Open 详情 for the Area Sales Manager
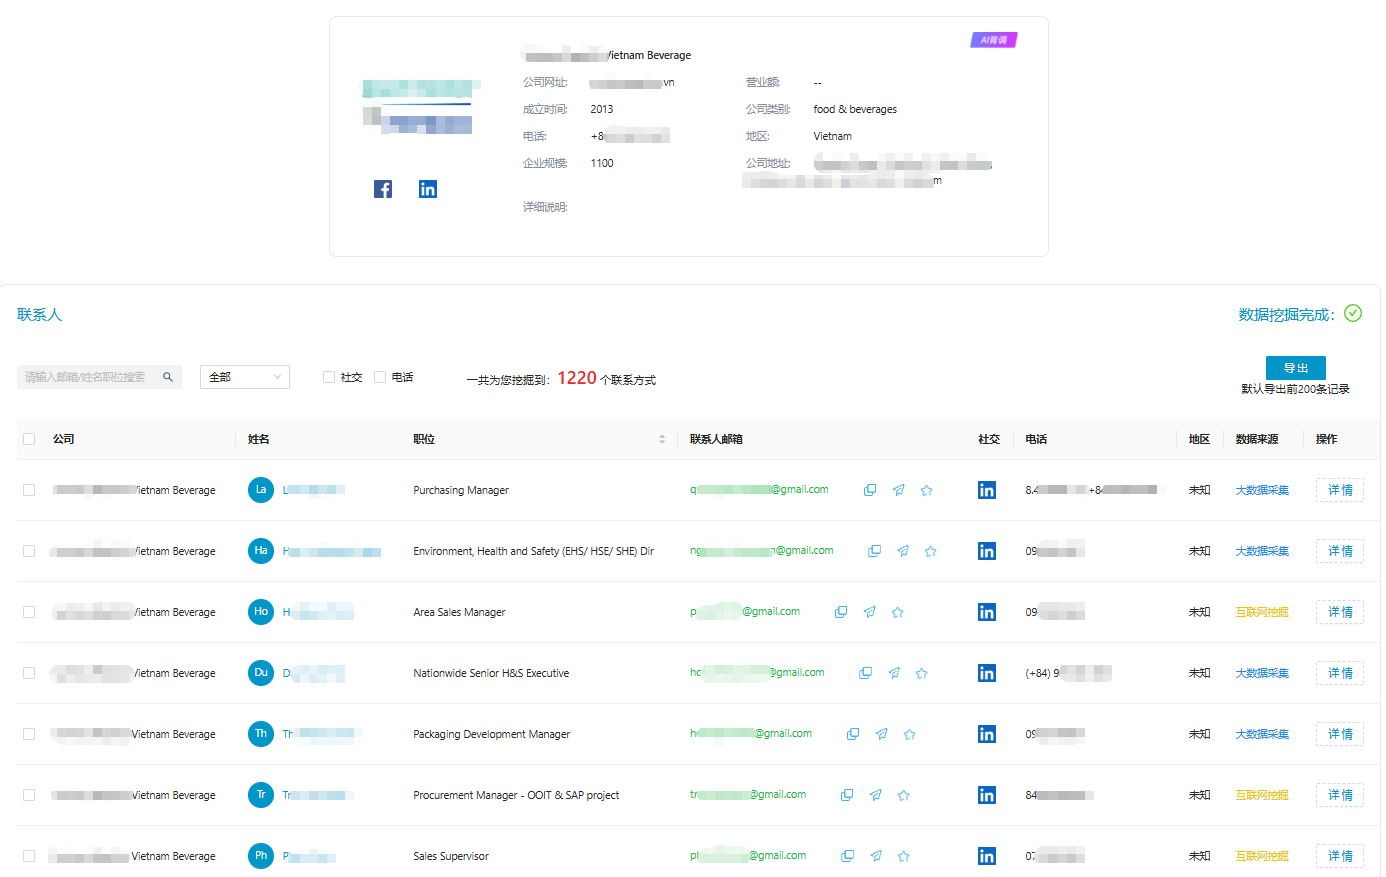This screenshot has height=877, width=1386. 1340,612
